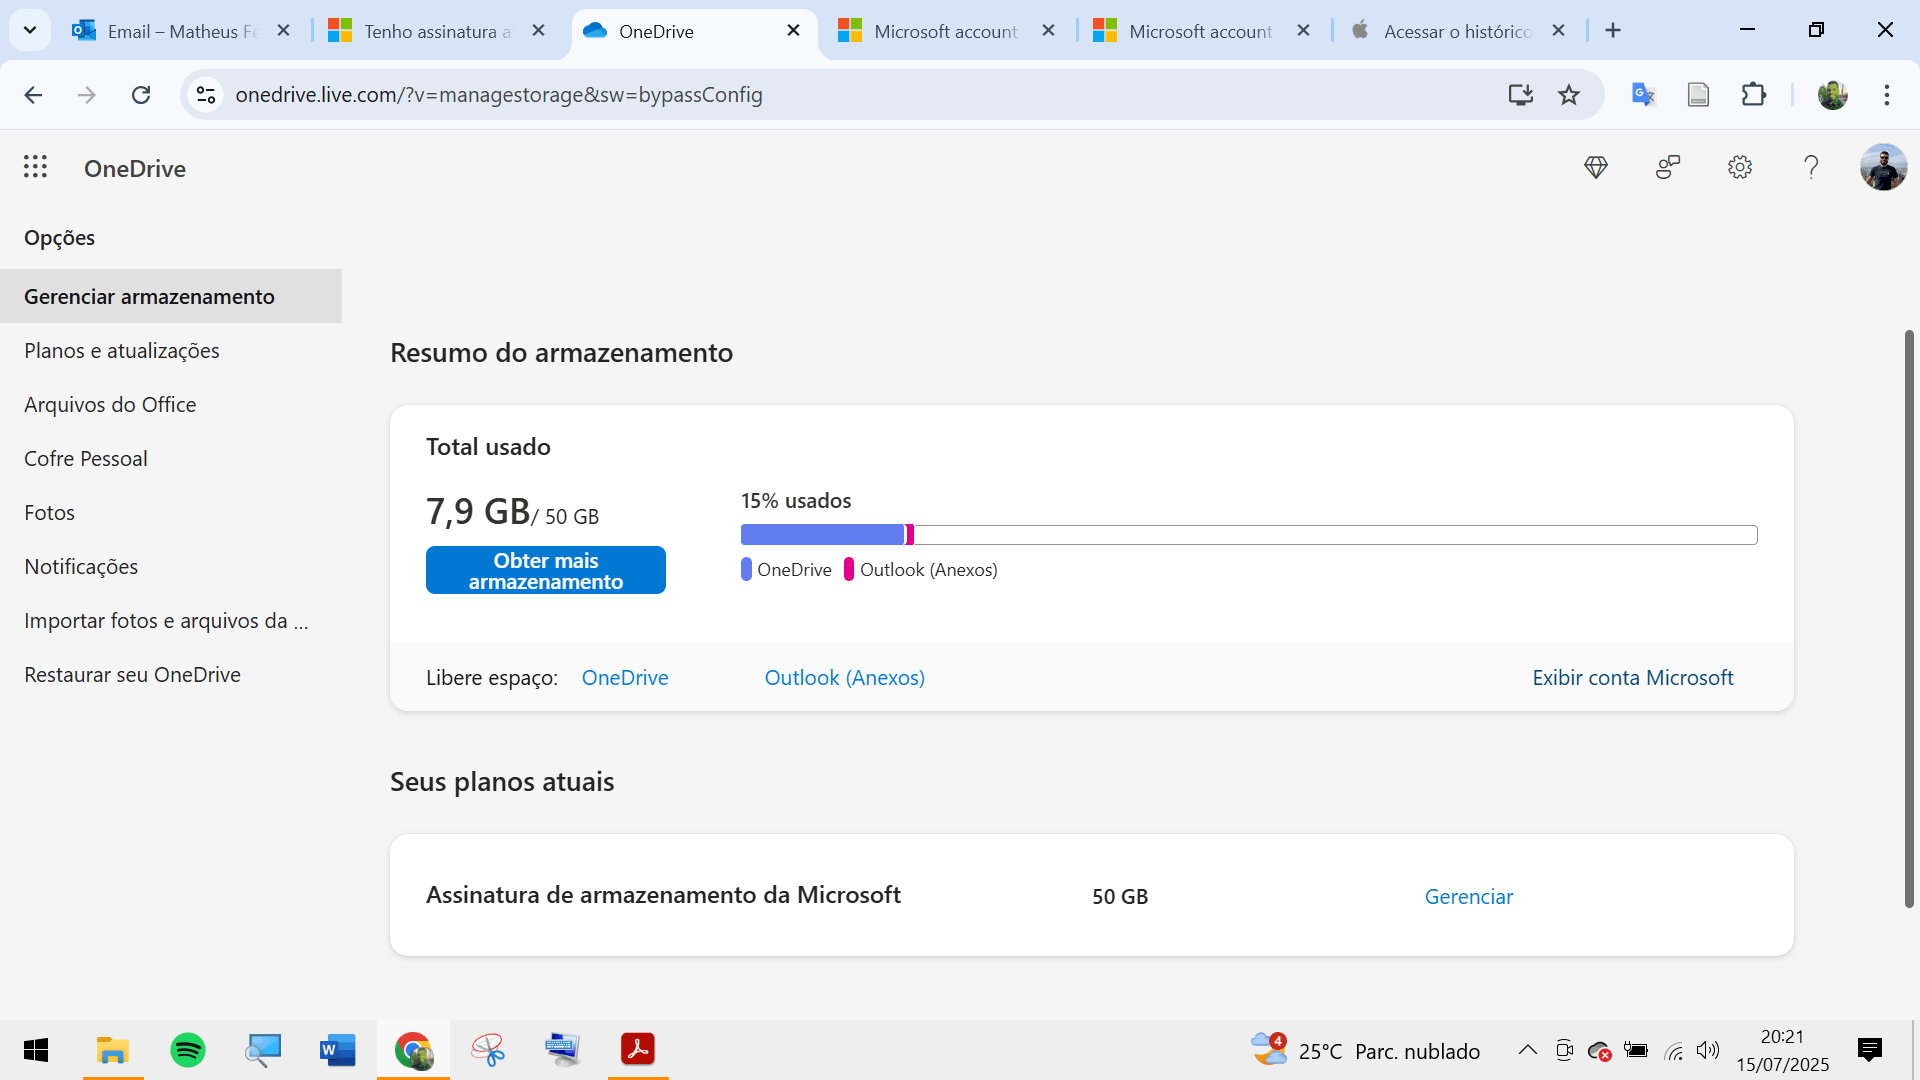Image resolution: width=1920 pixels, height=1080 pixels.
Task: Open Adobe Acrobat from the taskbar
Action: click(638, 1050)
